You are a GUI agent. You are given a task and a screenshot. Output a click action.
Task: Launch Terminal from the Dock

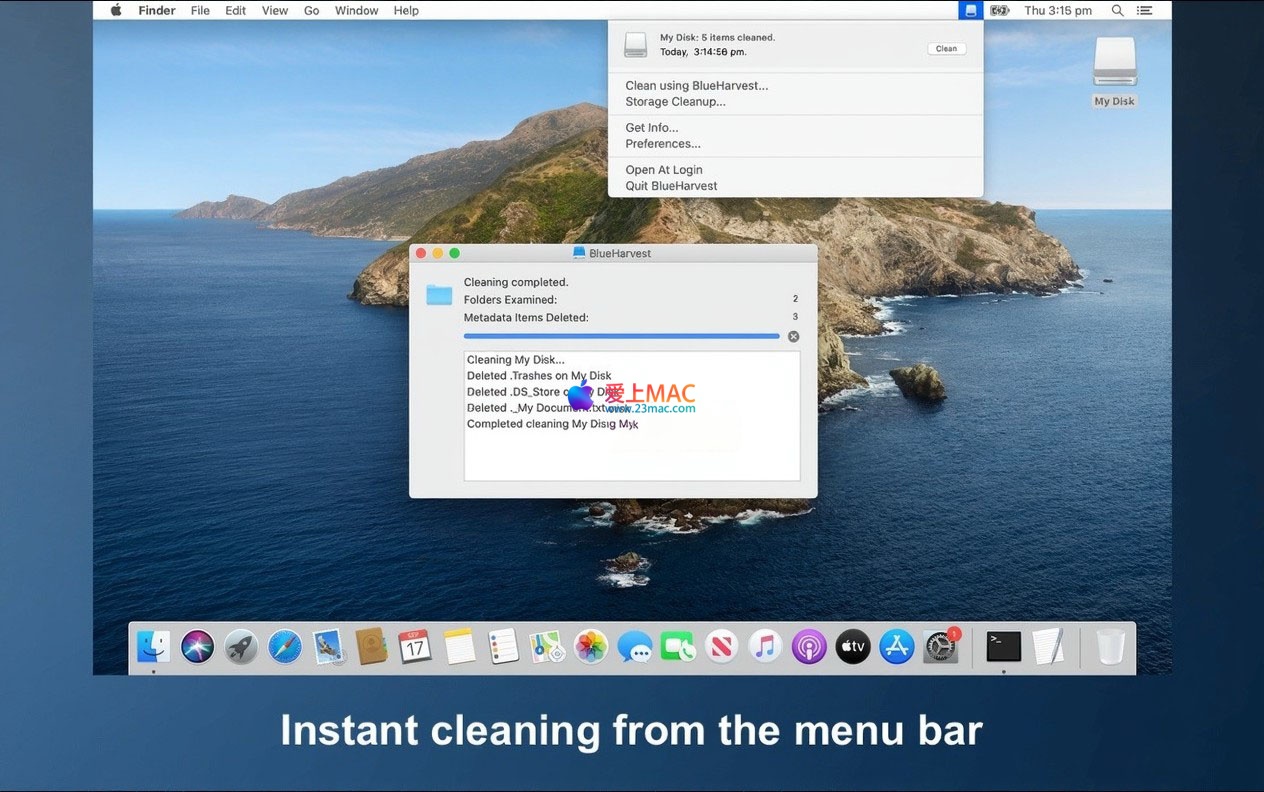1003,647
